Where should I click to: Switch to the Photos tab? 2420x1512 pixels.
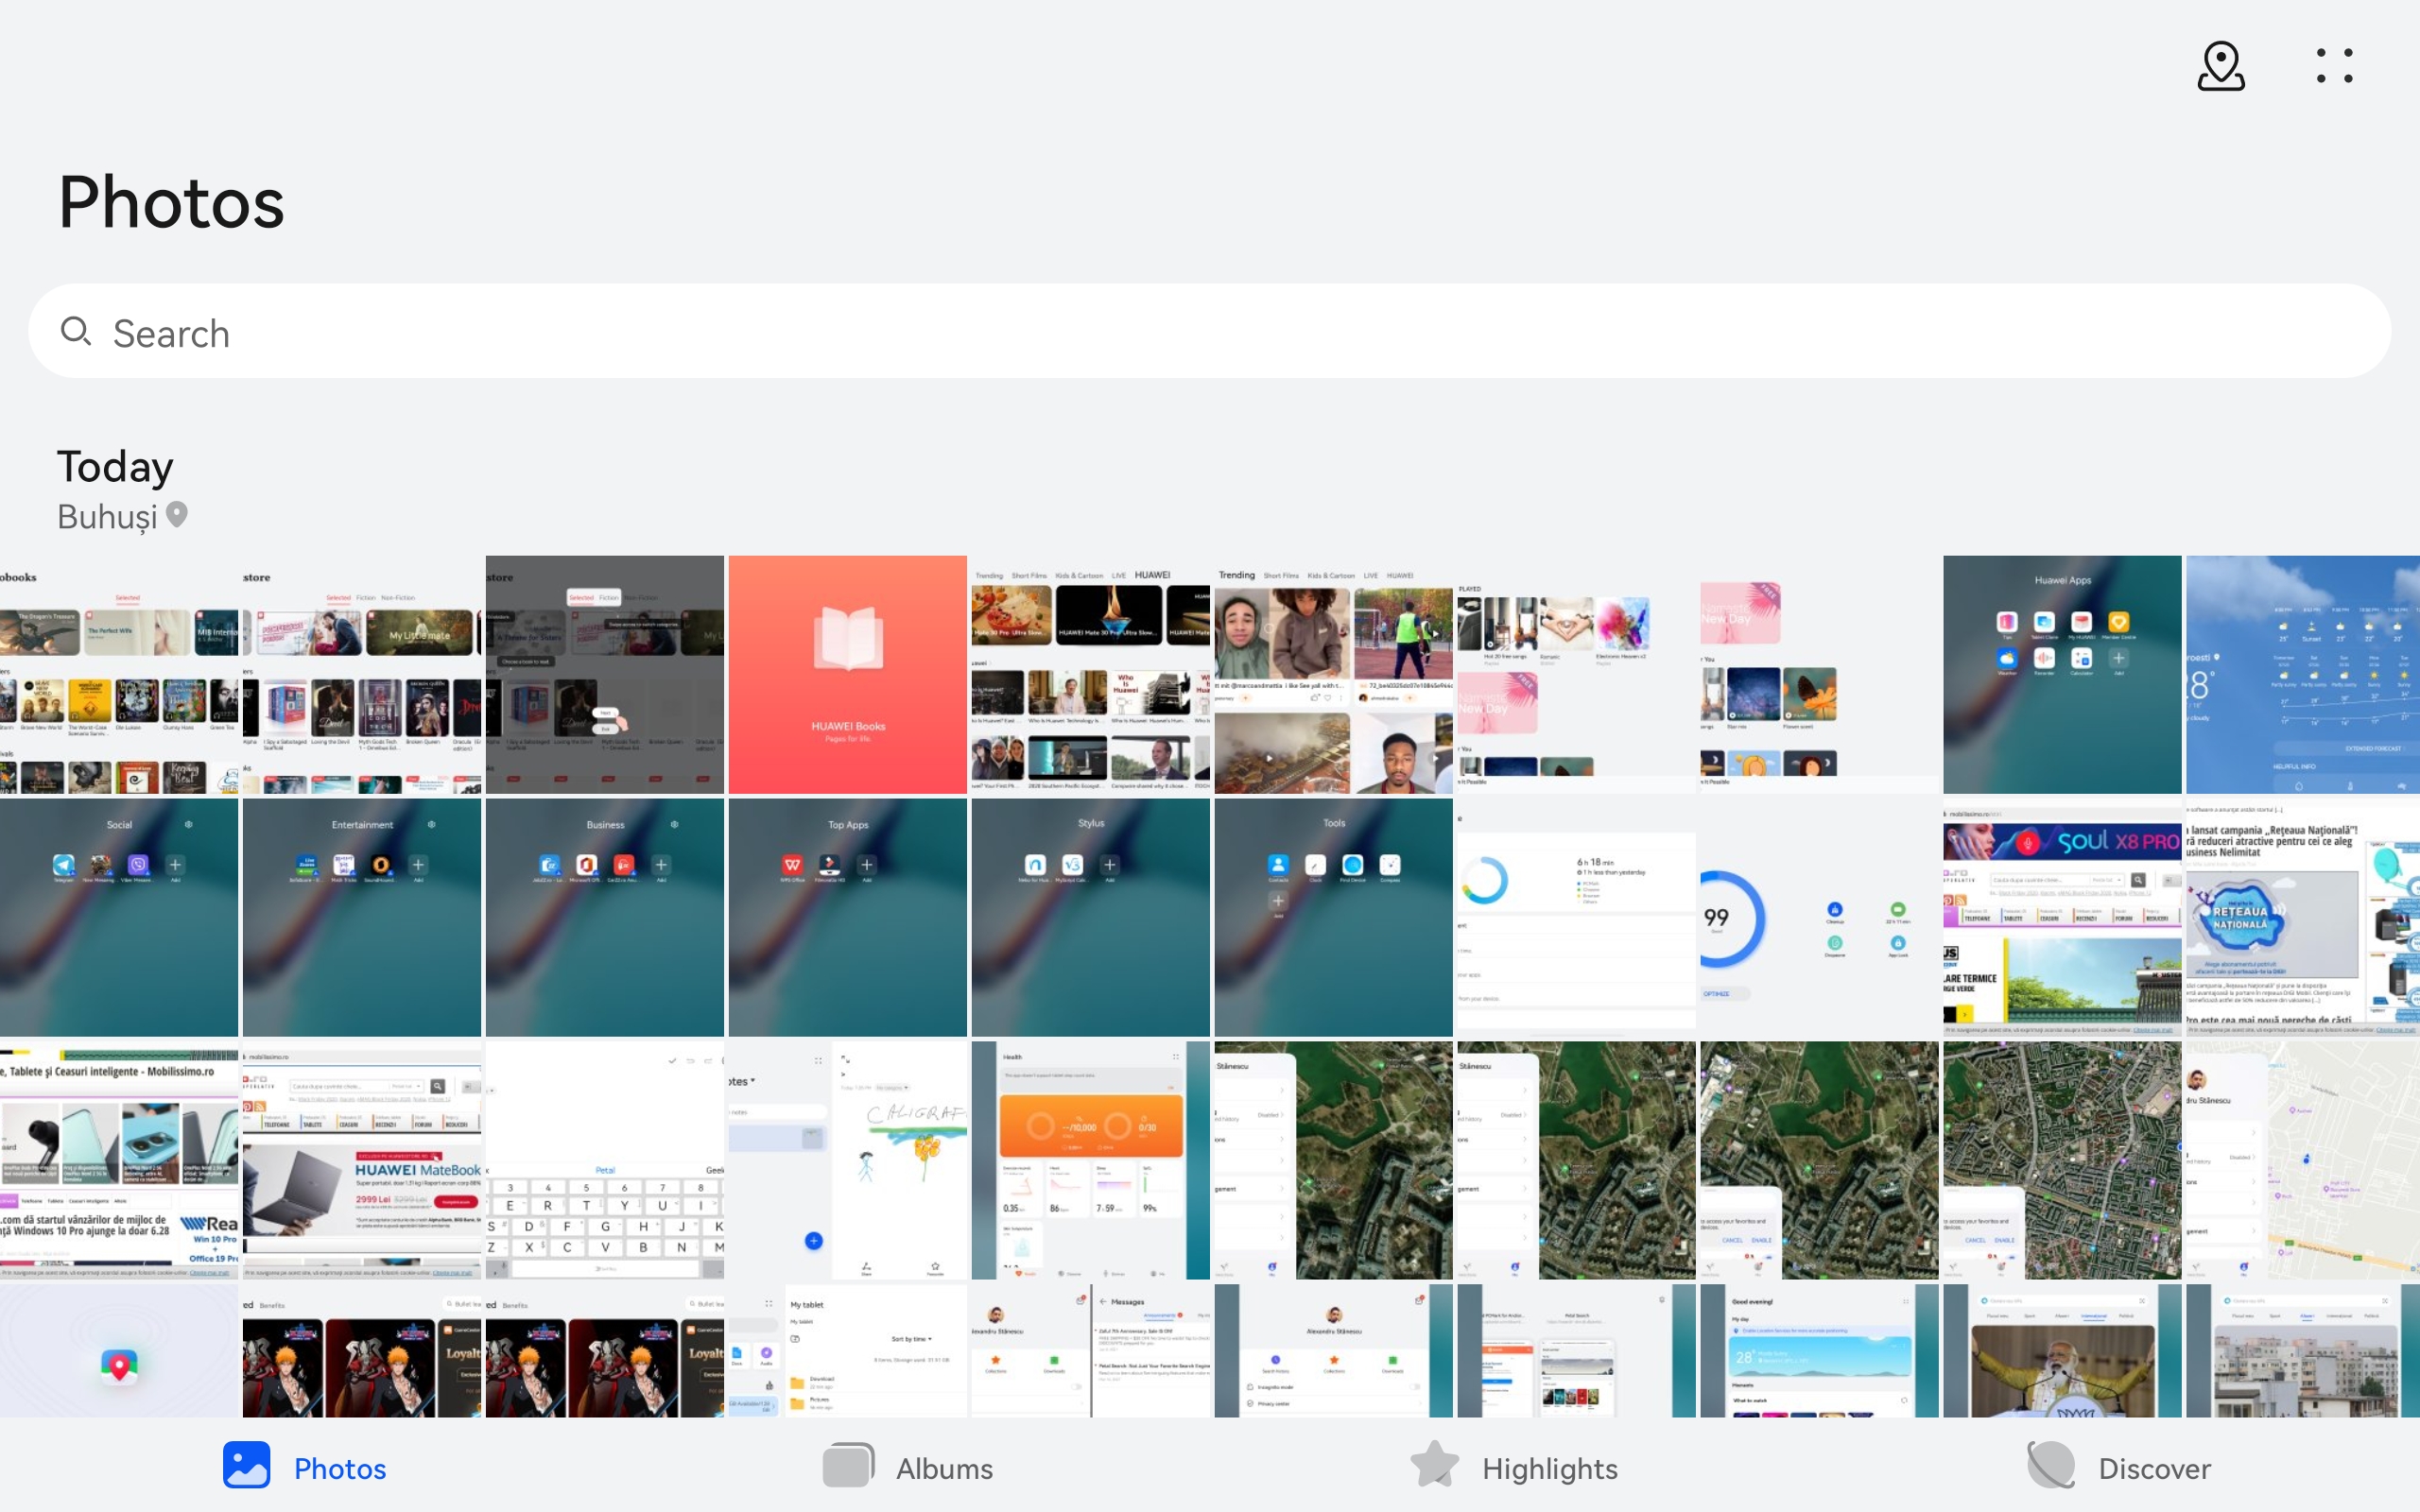(x=304, y=1467)
